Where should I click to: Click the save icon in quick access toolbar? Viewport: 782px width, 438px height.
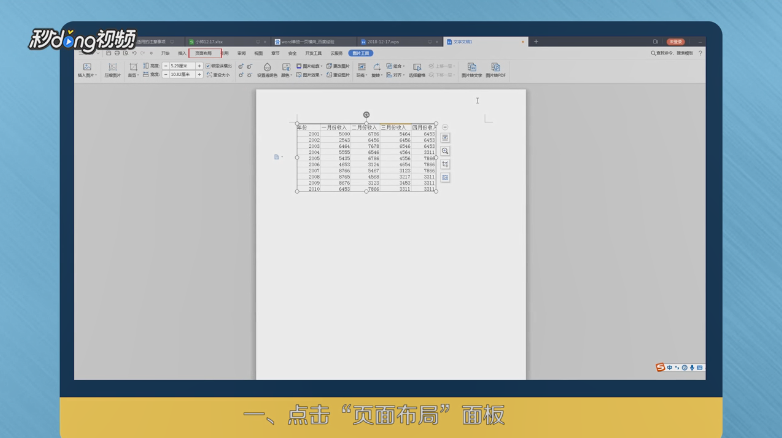click(108, 53)
